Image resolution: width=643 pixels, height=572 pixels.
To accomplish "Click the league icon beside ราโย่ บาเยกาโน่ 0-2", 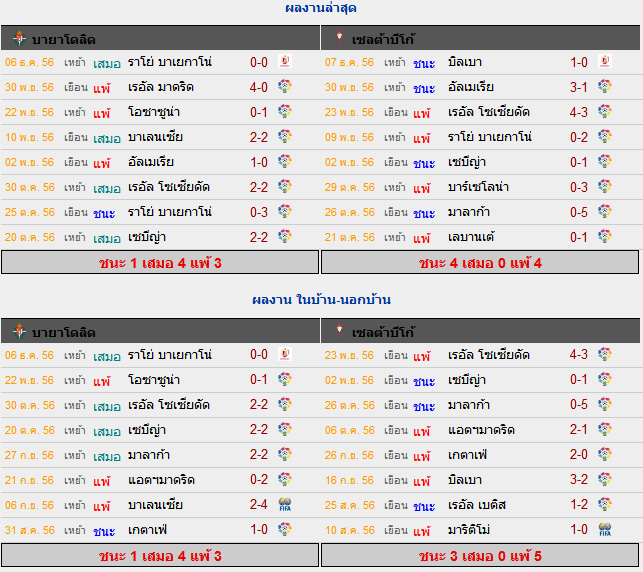I will point(605,137).
